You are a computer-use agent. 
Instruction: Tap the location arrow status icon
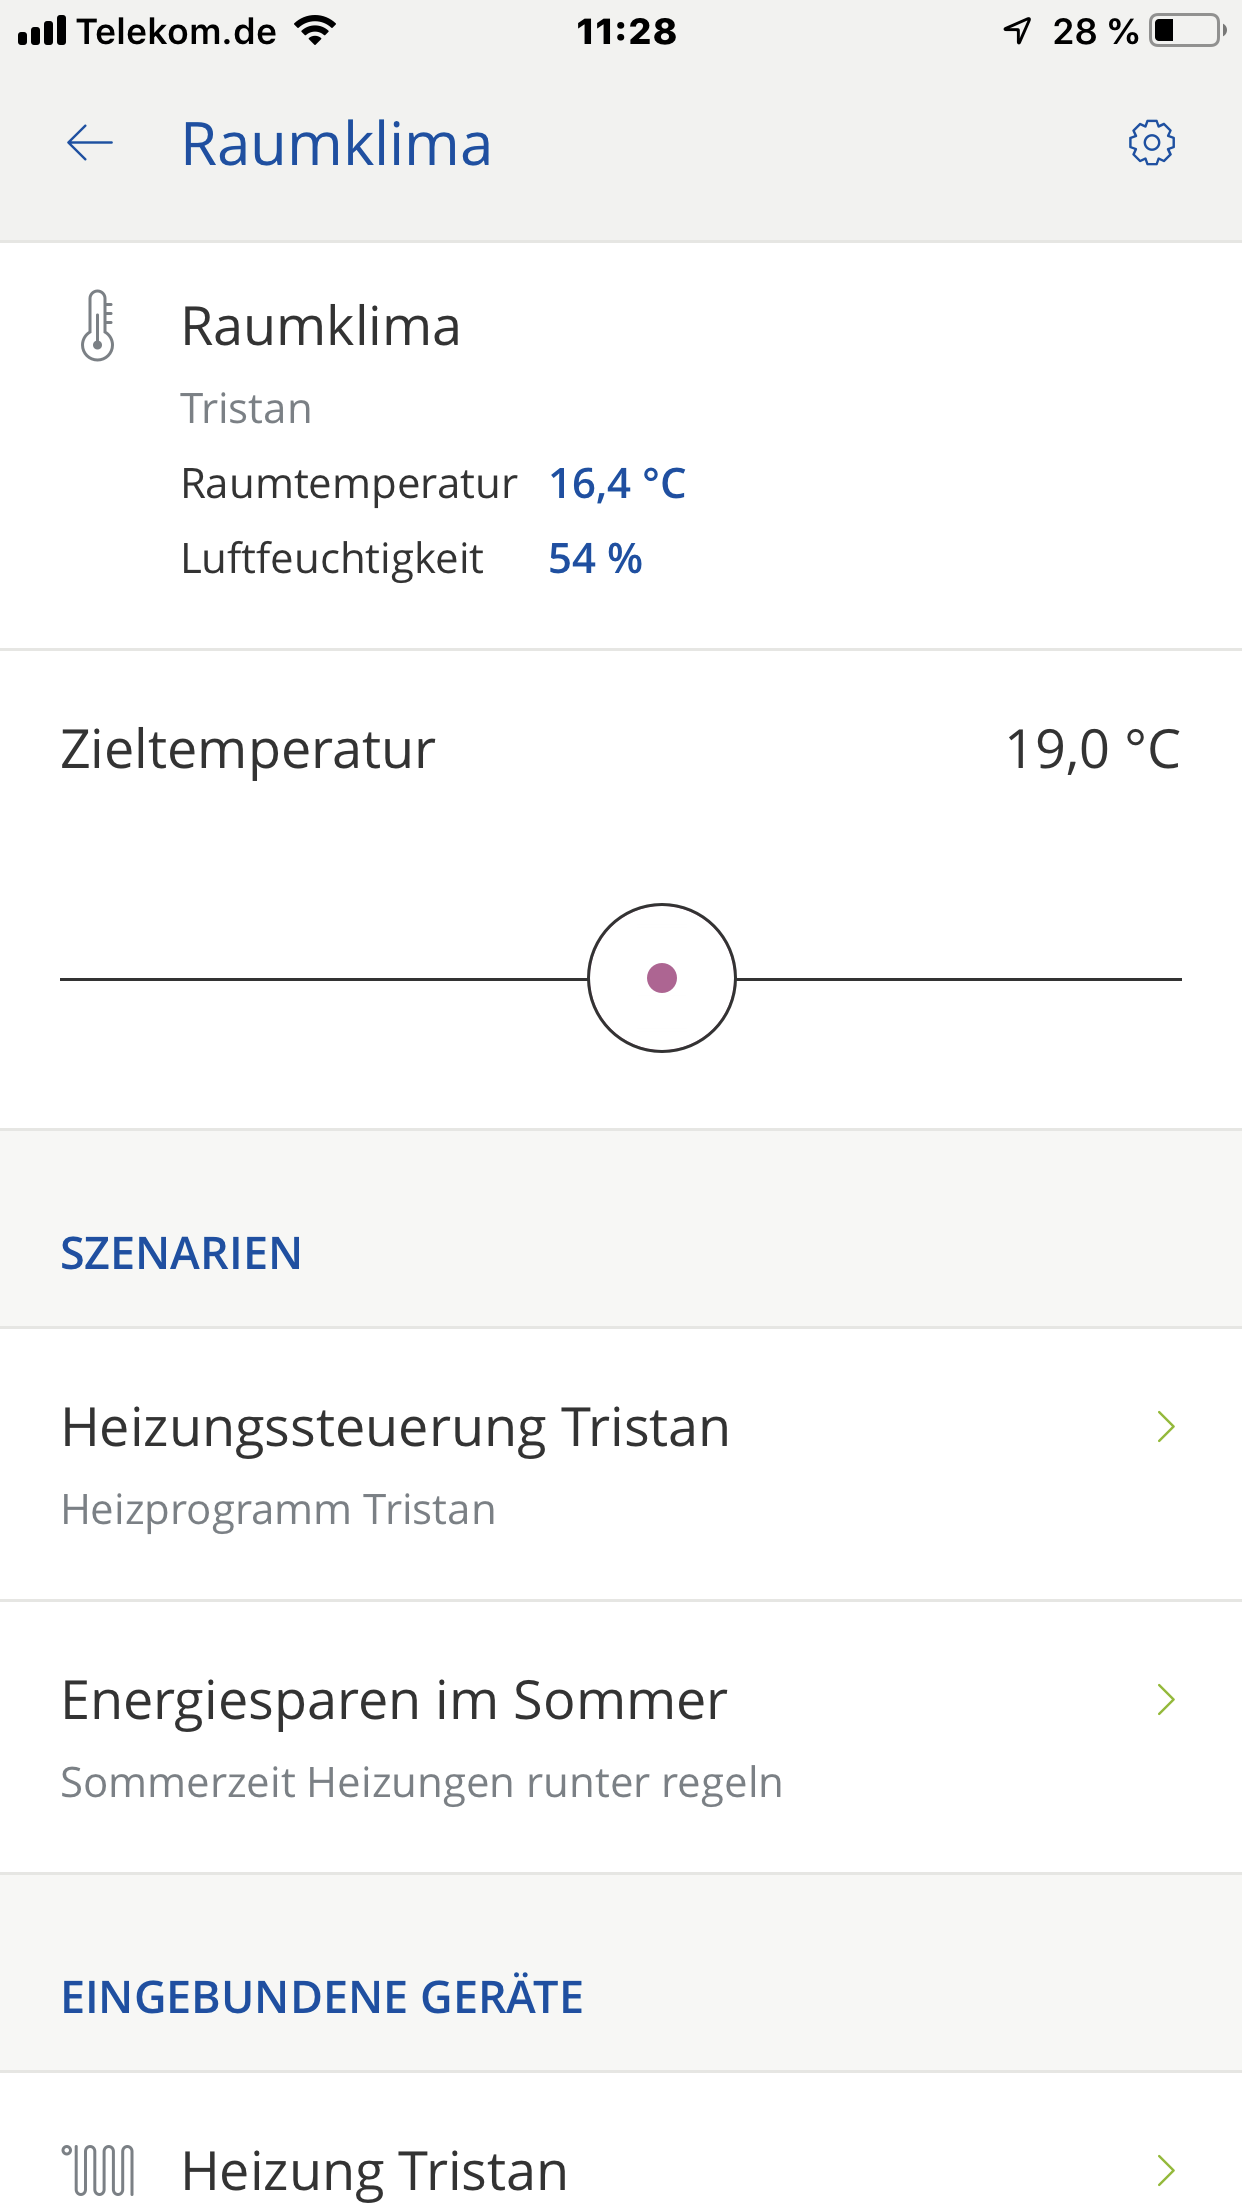[1017, 31]
